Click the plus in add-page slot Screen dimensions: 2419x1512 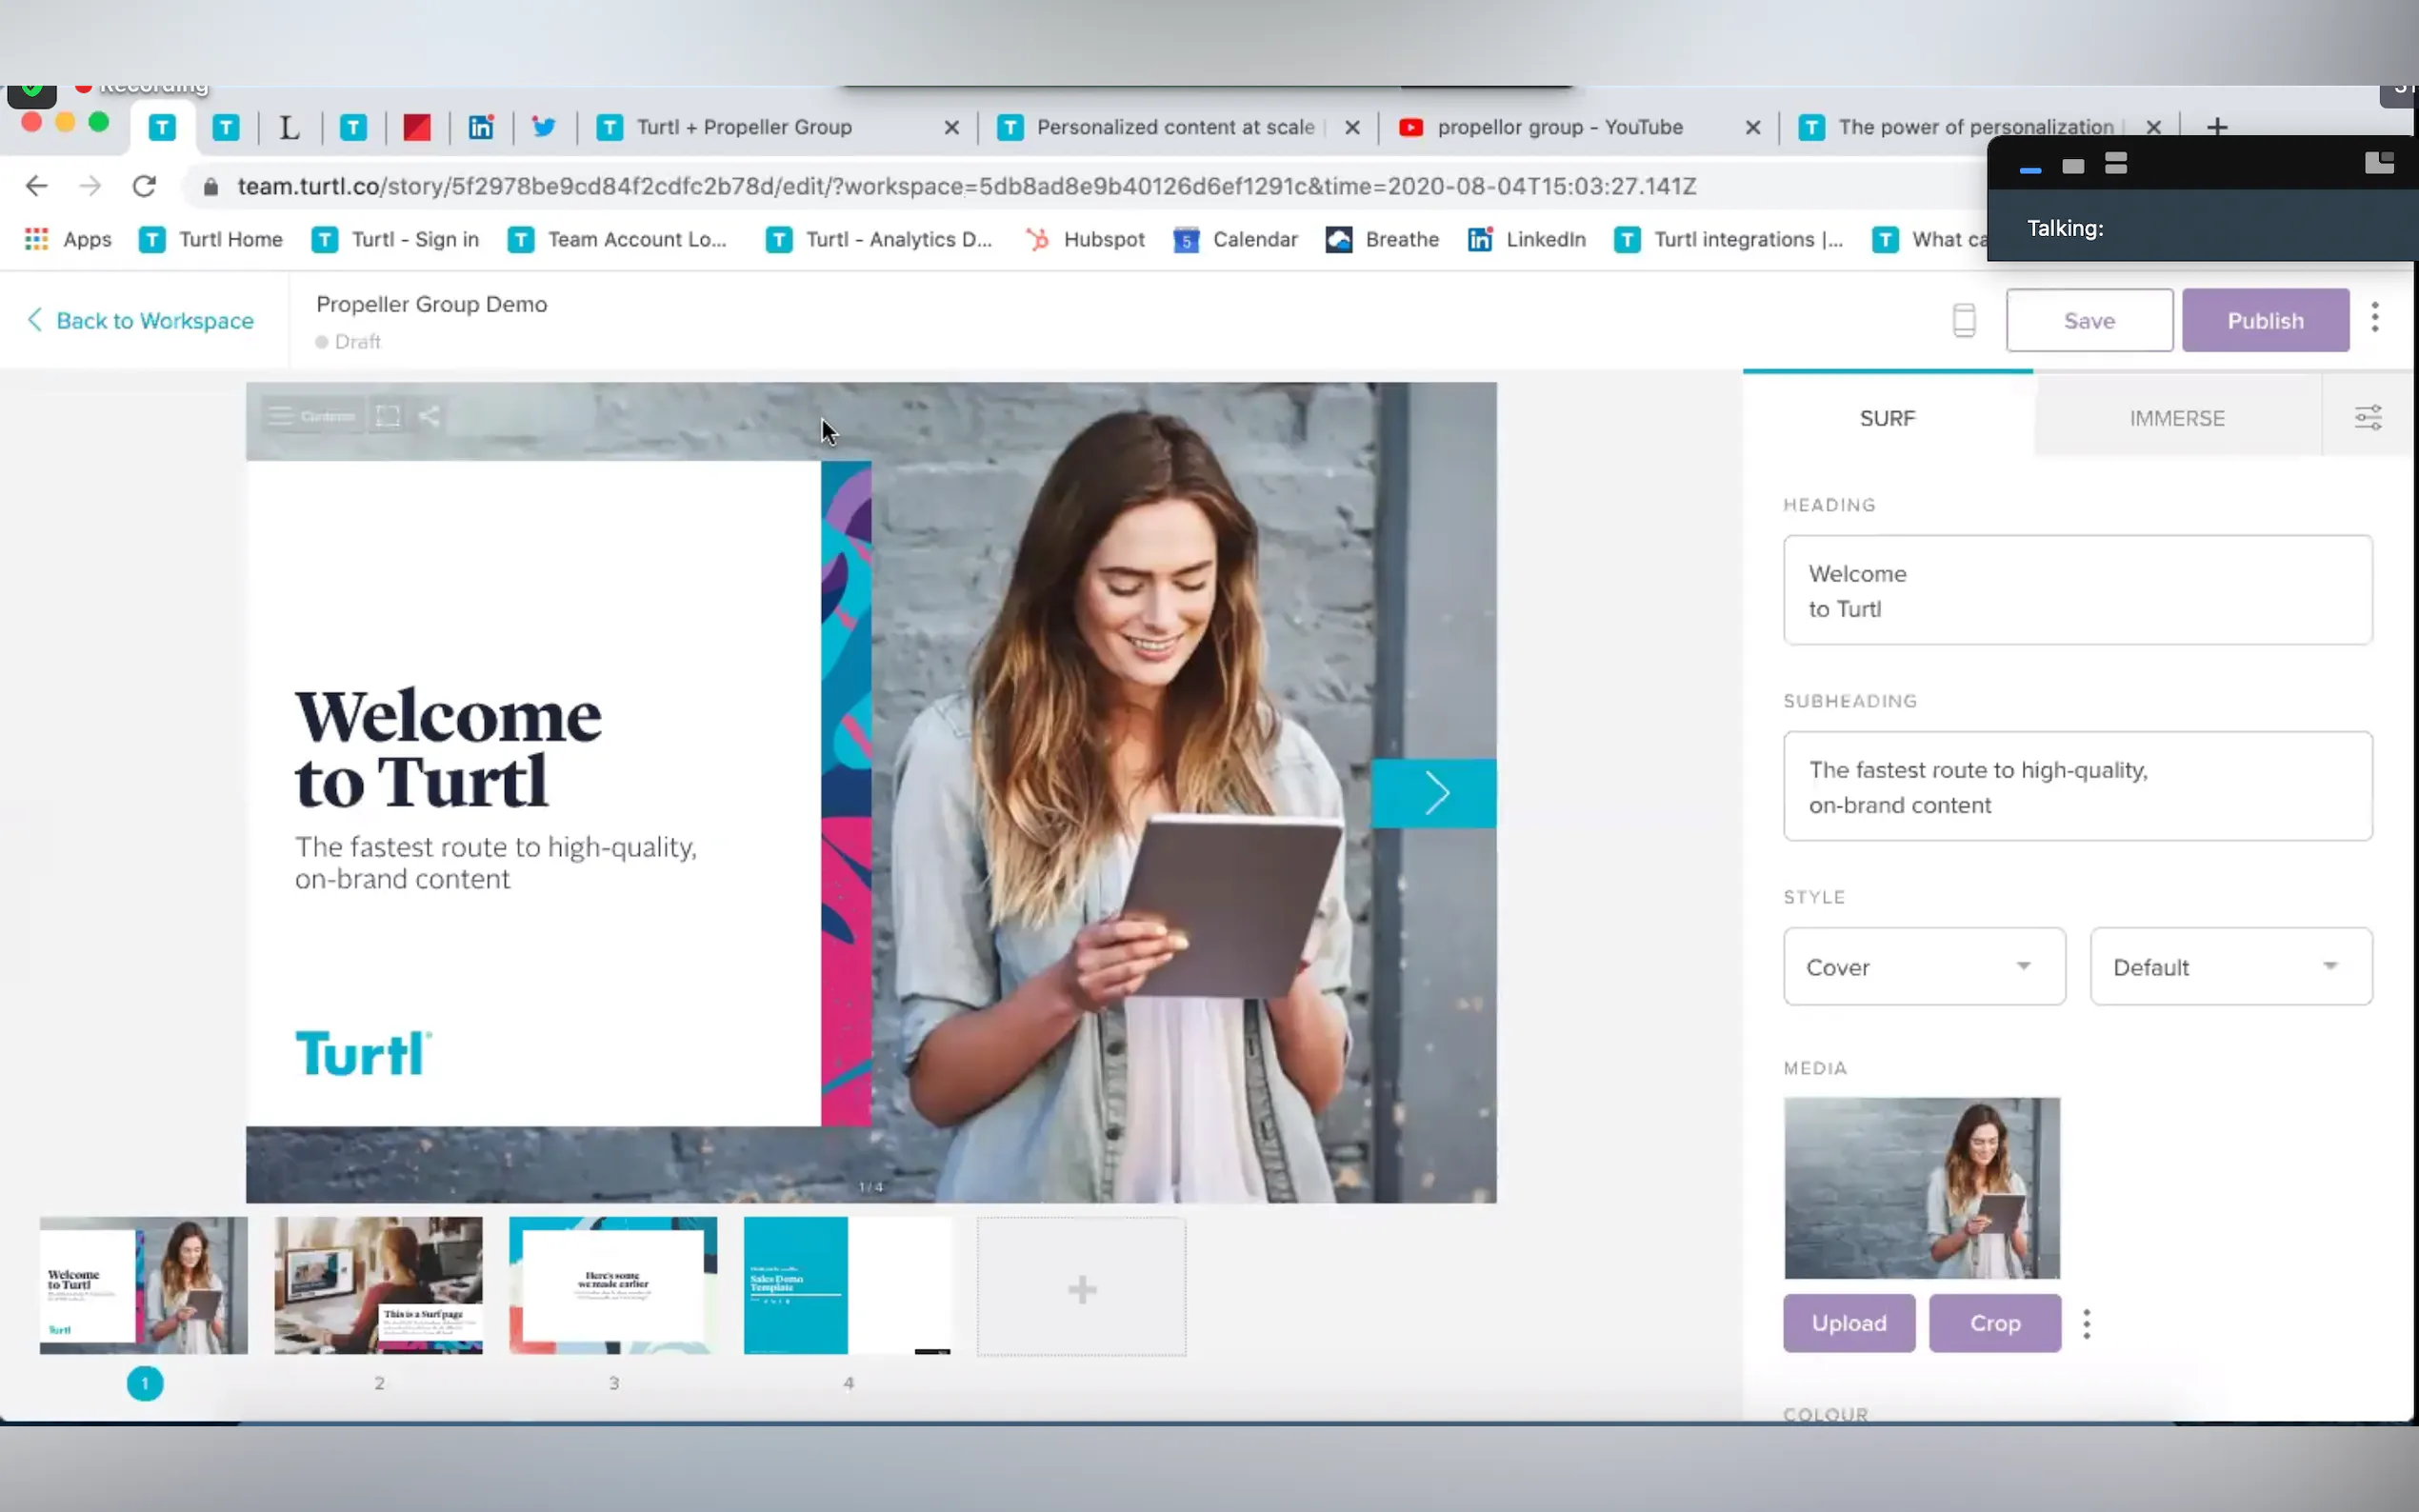(x=1082, y=1289)
